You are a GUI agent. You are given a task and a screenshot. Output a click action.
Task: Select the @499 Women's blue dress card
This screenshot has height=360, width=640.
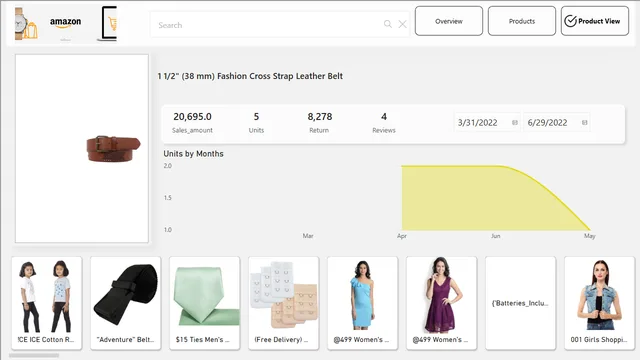tap(362, 303)
